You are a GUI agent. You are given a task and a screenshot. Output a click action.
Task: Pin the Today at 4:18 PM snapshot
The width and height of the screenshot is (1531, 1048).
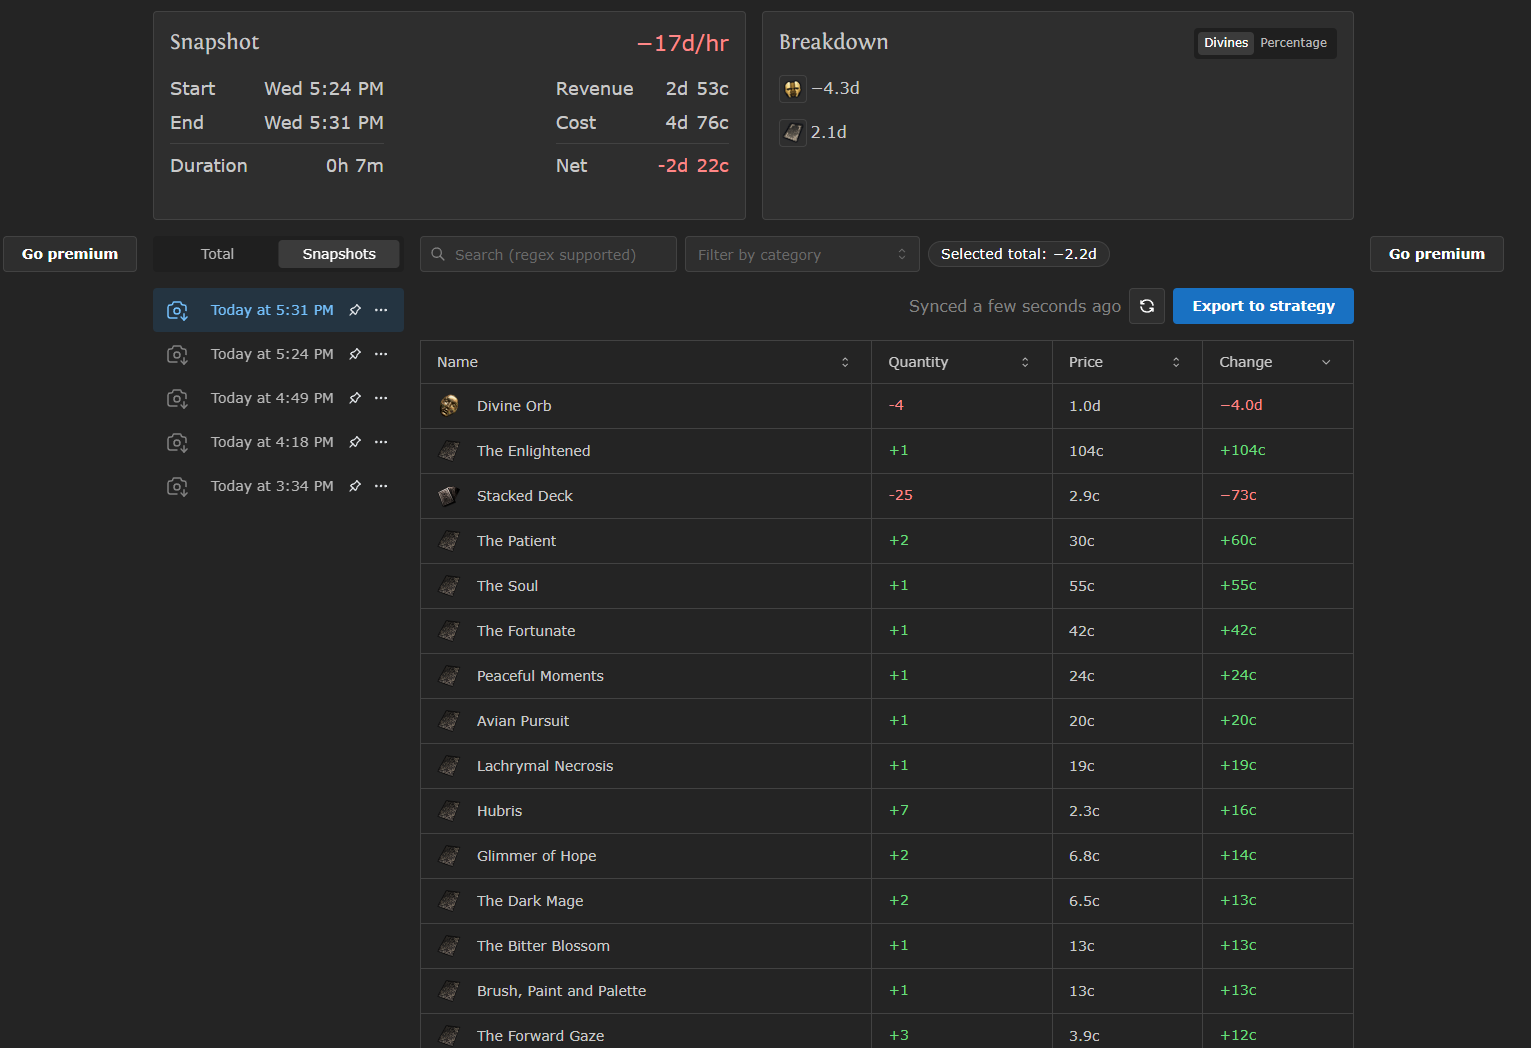click(355, 442)
